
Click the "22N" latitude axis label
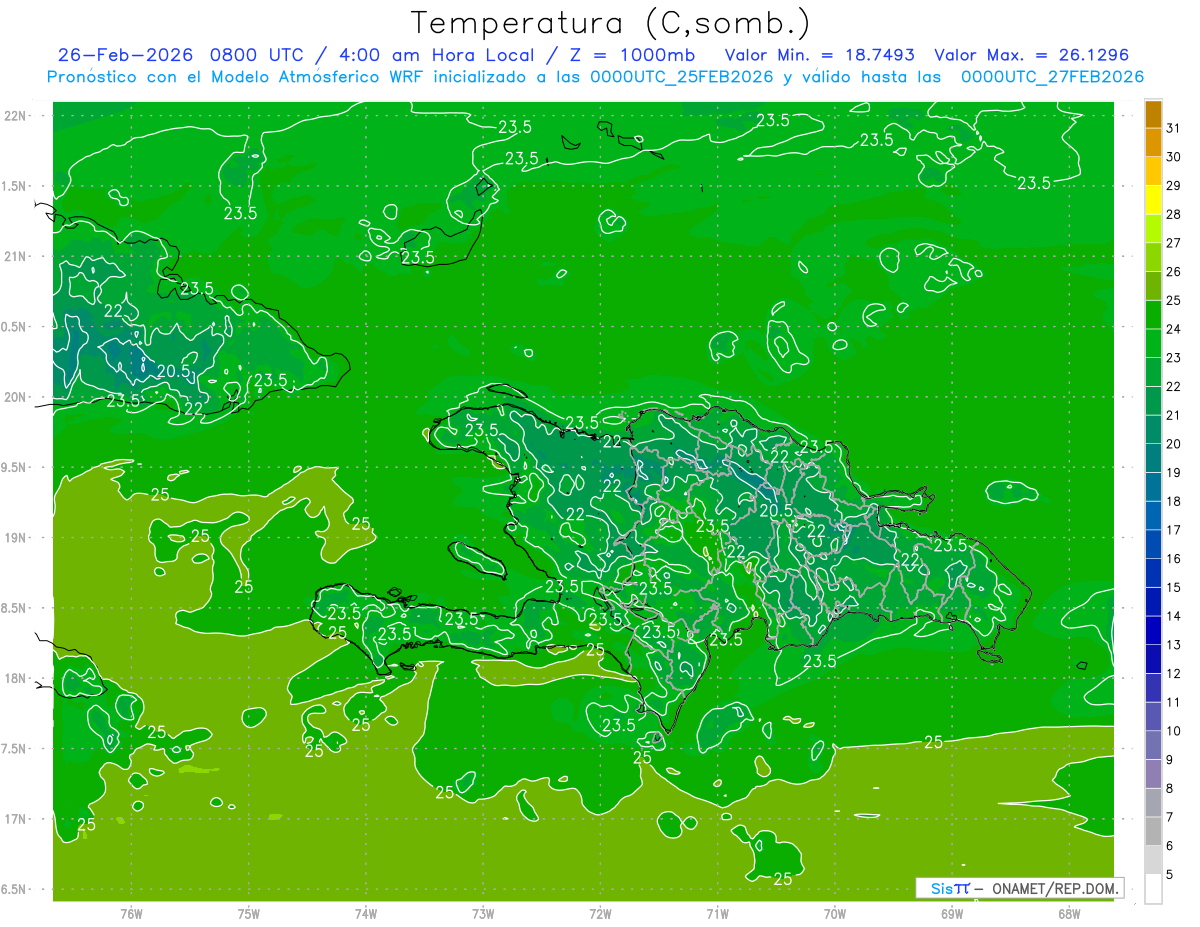point(17,115)
